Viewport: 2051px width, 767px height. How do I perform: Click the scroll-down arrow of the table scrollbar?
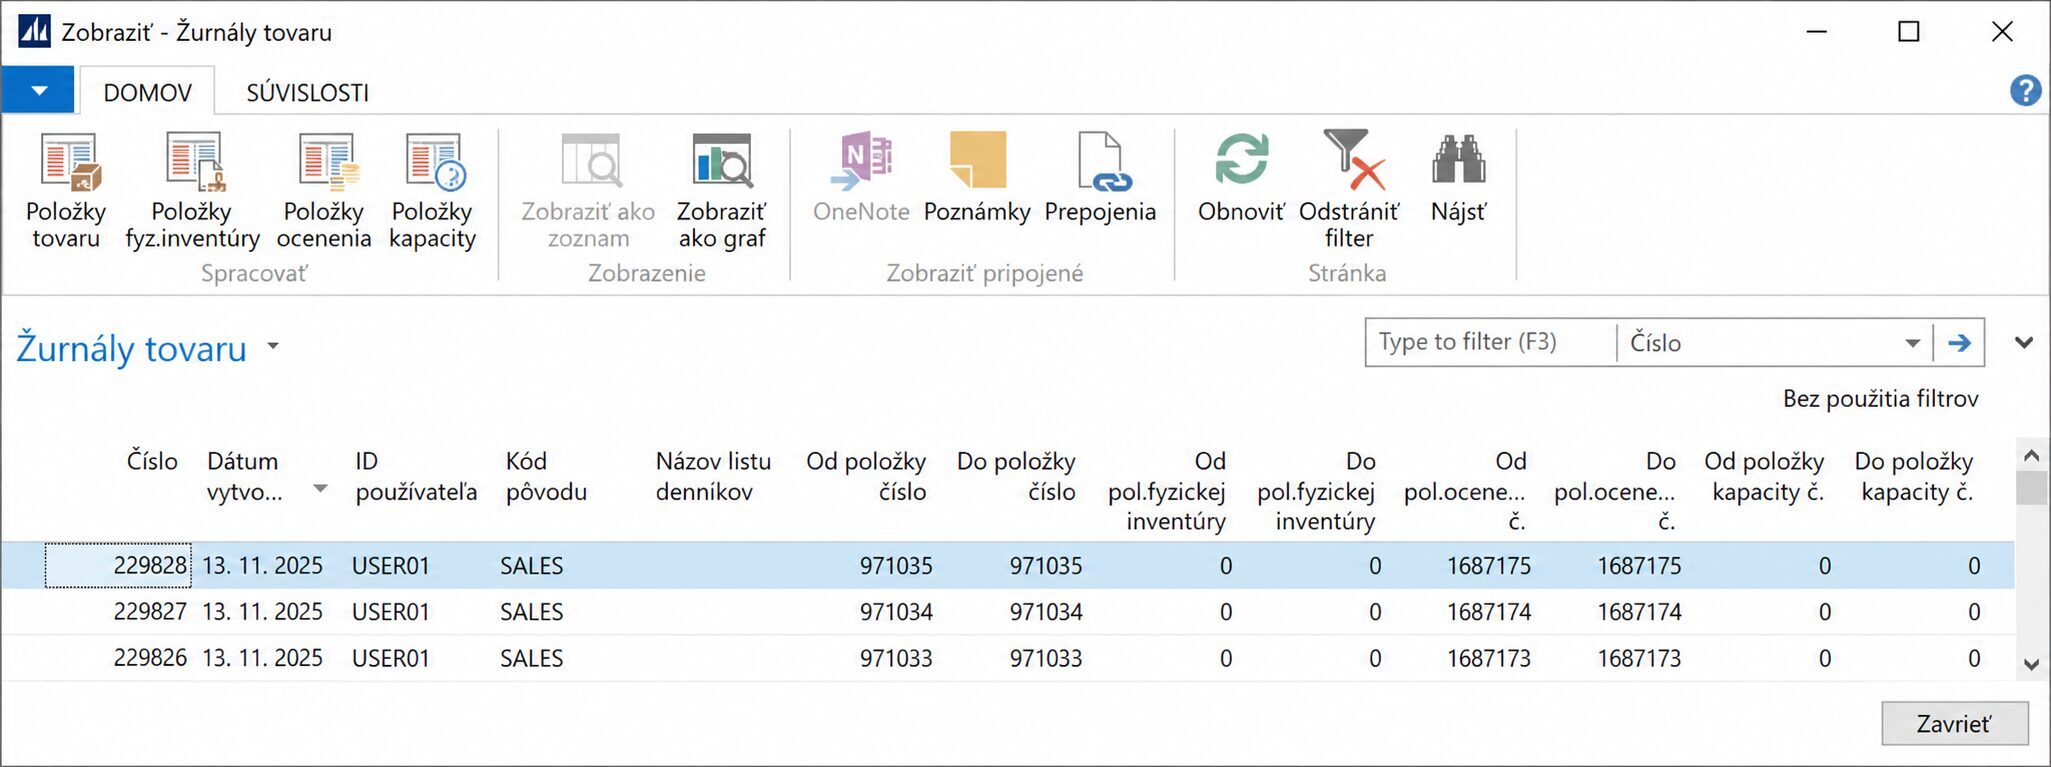point(2031,664)
